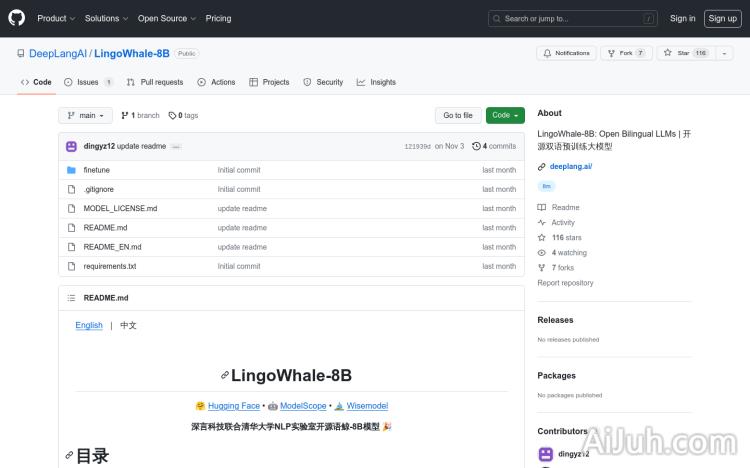This screenshot has width=750, height=468.
Task: Open the Releases heading link
Action: [555, 320]
